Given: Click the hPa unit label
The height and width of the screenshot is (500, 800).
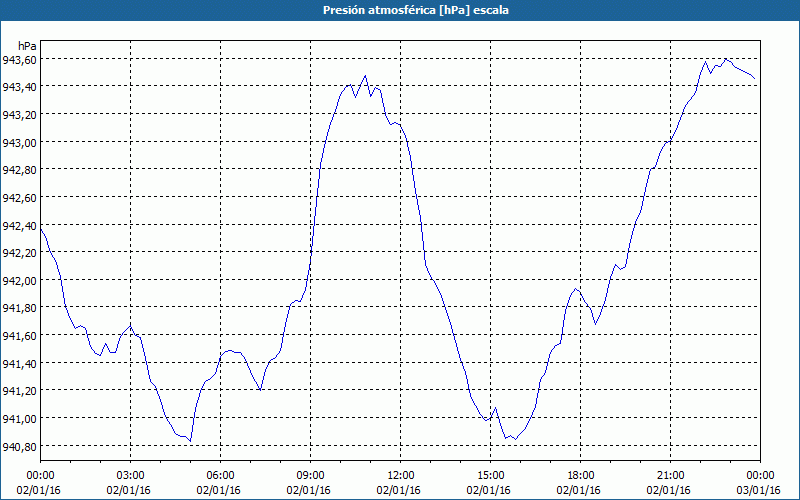Looking at the screenshot, I should tap(27, 46).
